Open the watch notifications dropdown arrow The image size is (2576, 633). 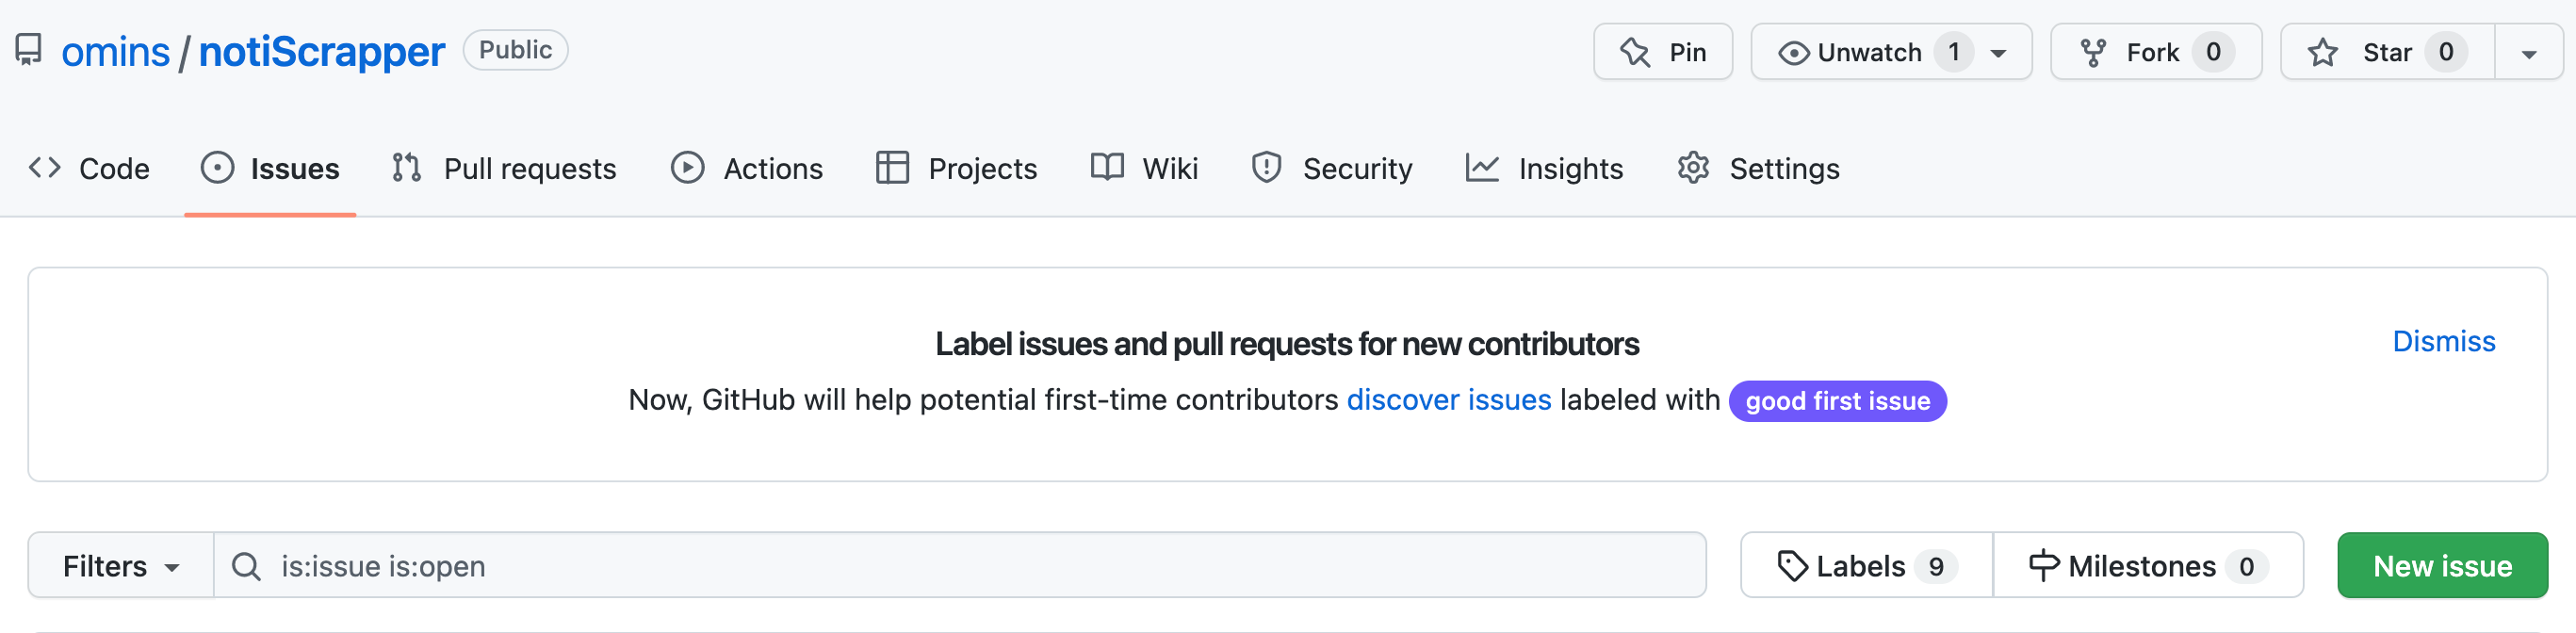tap(1998, 53)
